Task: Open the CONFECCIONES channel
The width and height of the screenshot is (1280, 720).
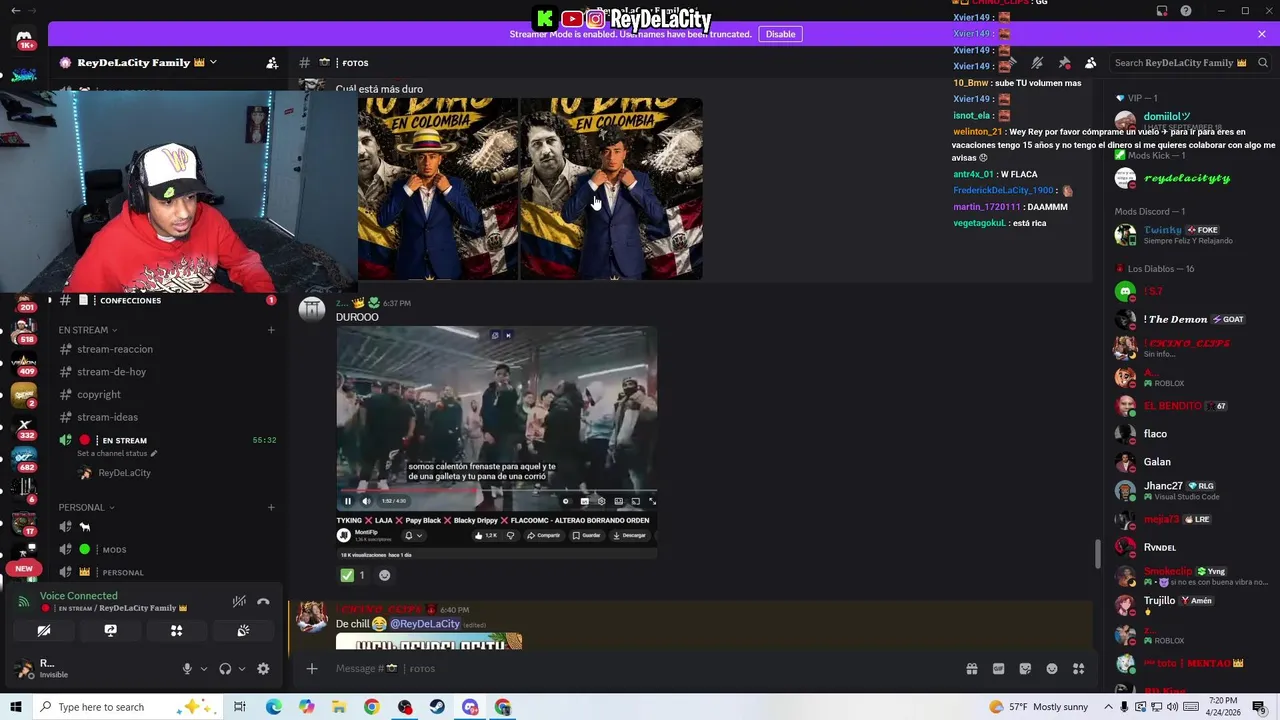Action: click(x=130, y=300)
